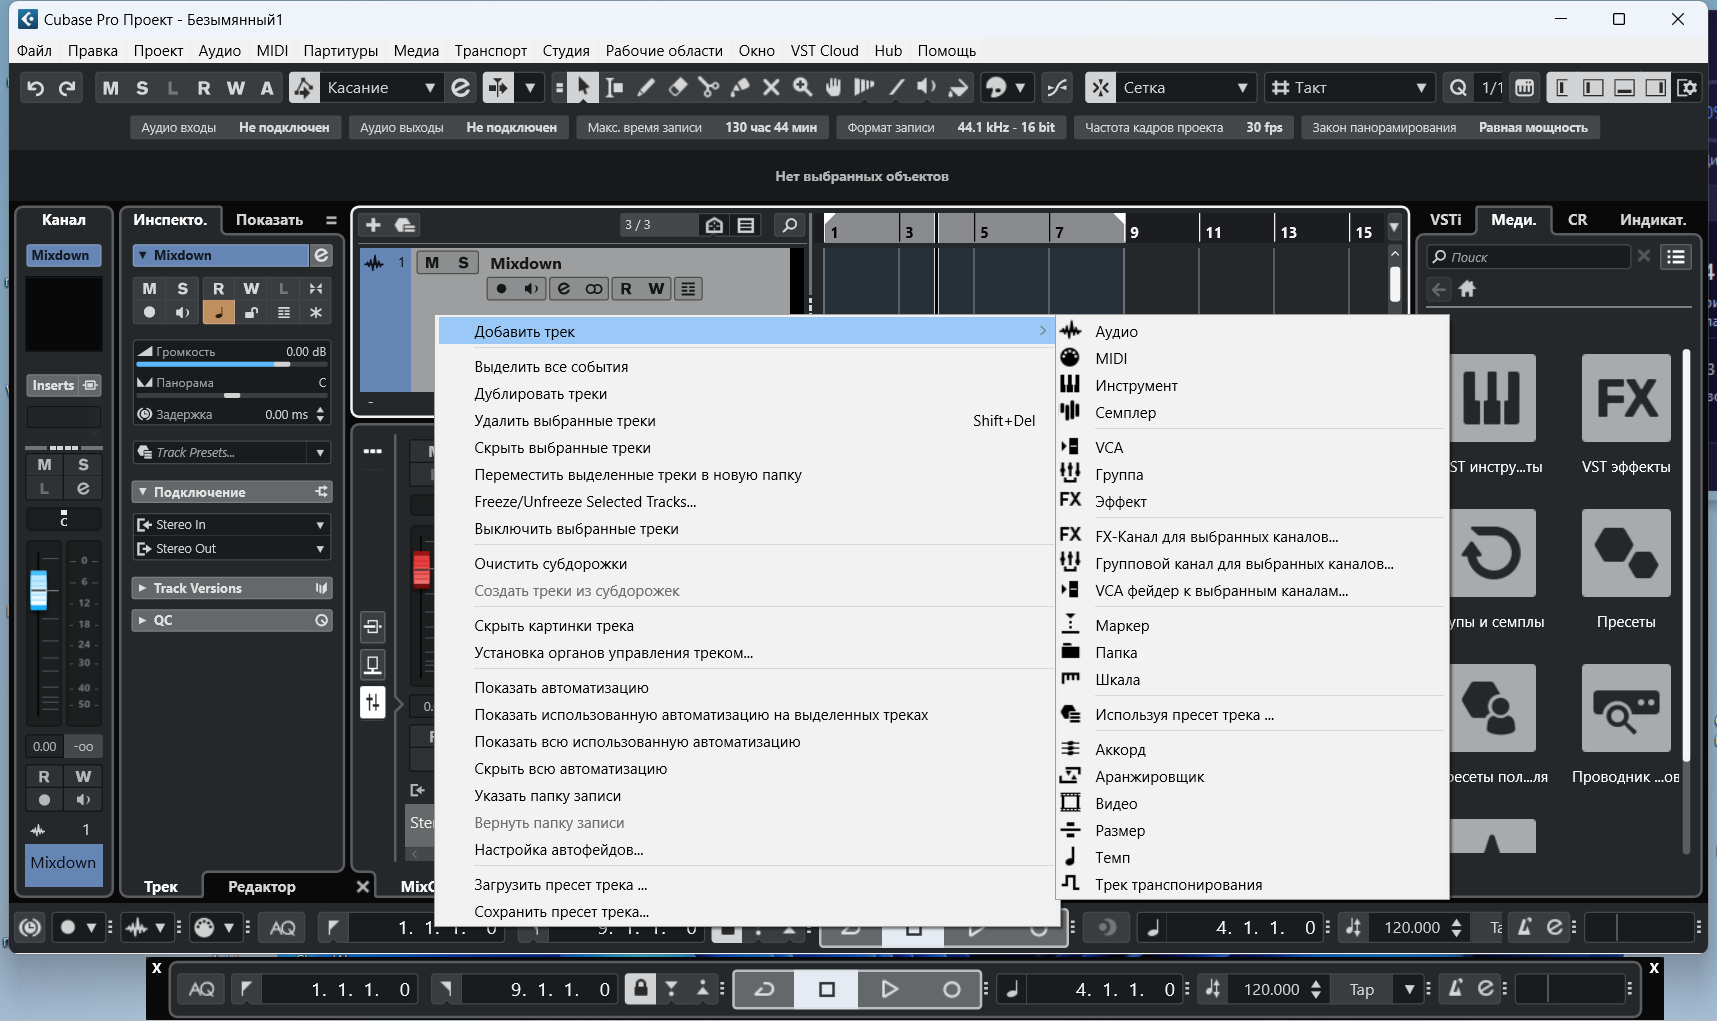Open the Сетка snap type dropdown
Screen dimensions: 1717x1021
click(x=1184, y=88)
